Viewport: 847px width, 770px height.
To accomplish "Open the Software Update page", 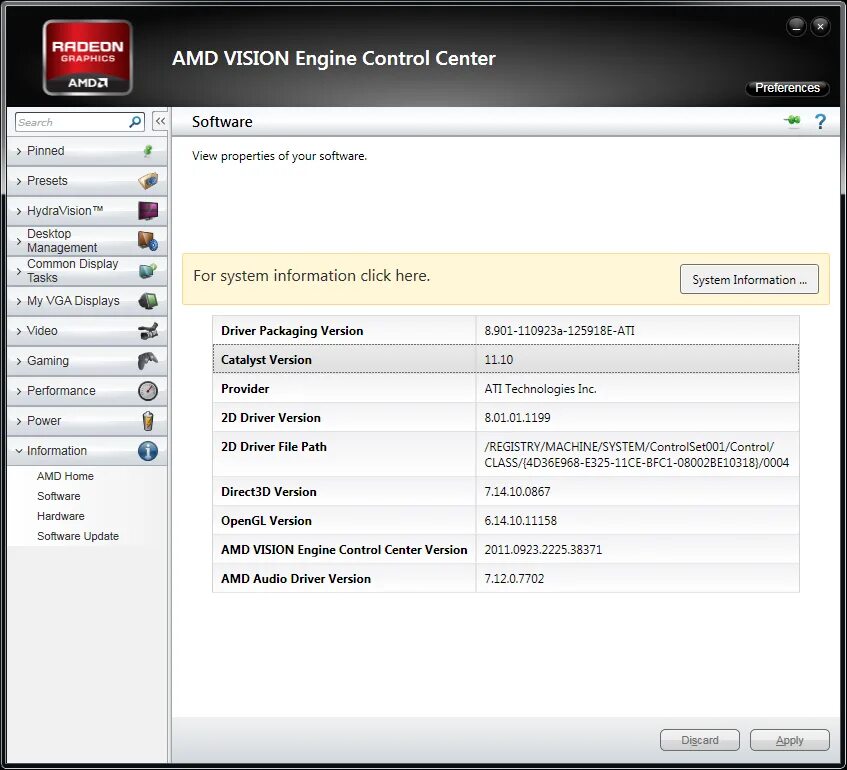I will tap(78, 536).
